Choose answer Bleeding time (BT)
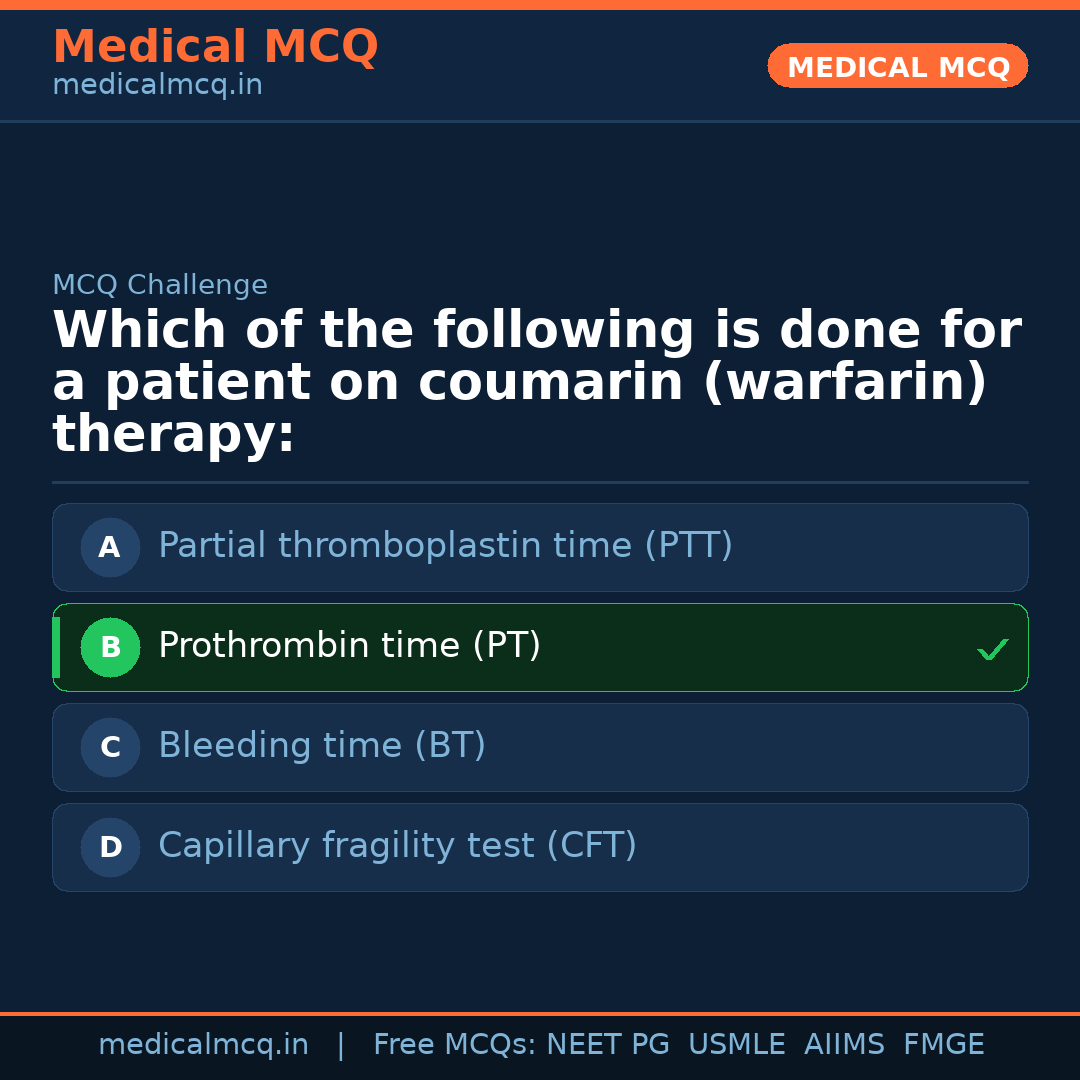The image size is (1080, 1080). click(322, 746)
